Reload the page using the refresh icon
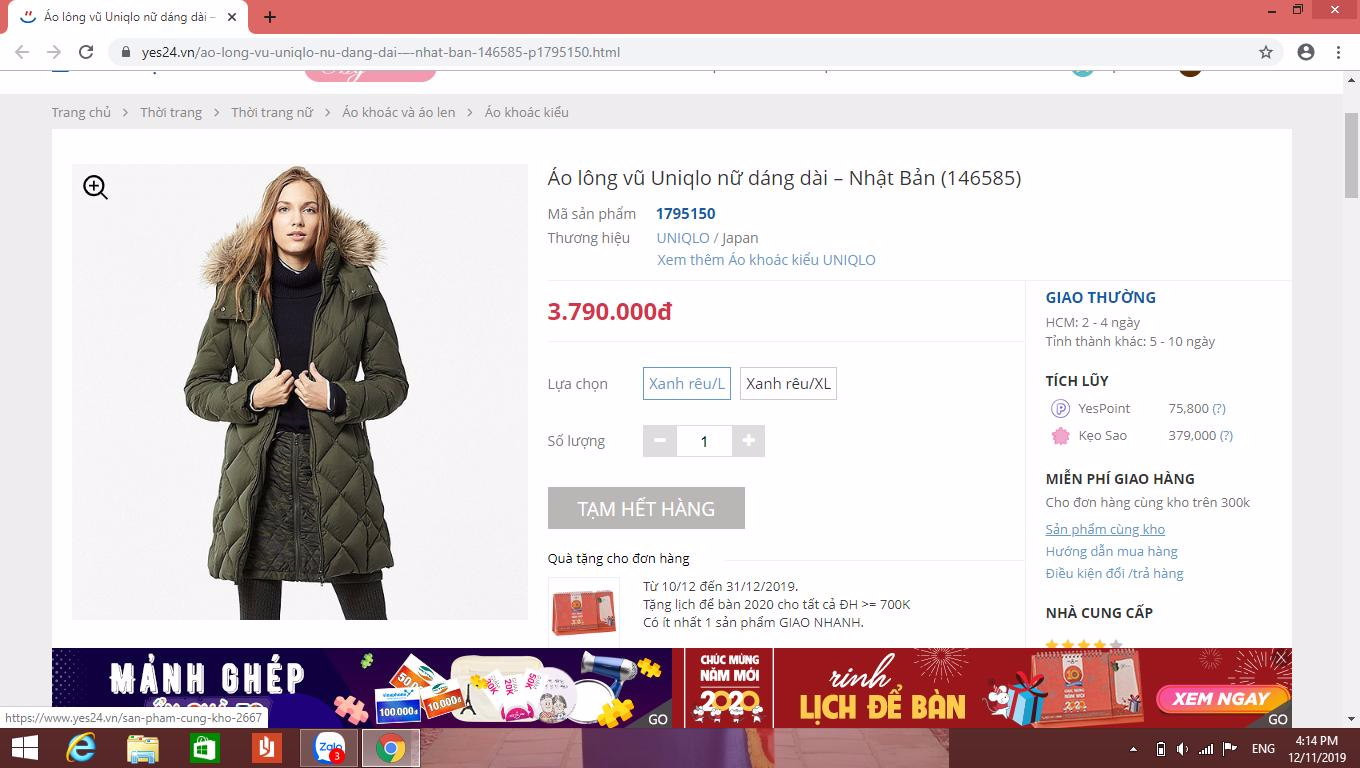 (86, 52)
